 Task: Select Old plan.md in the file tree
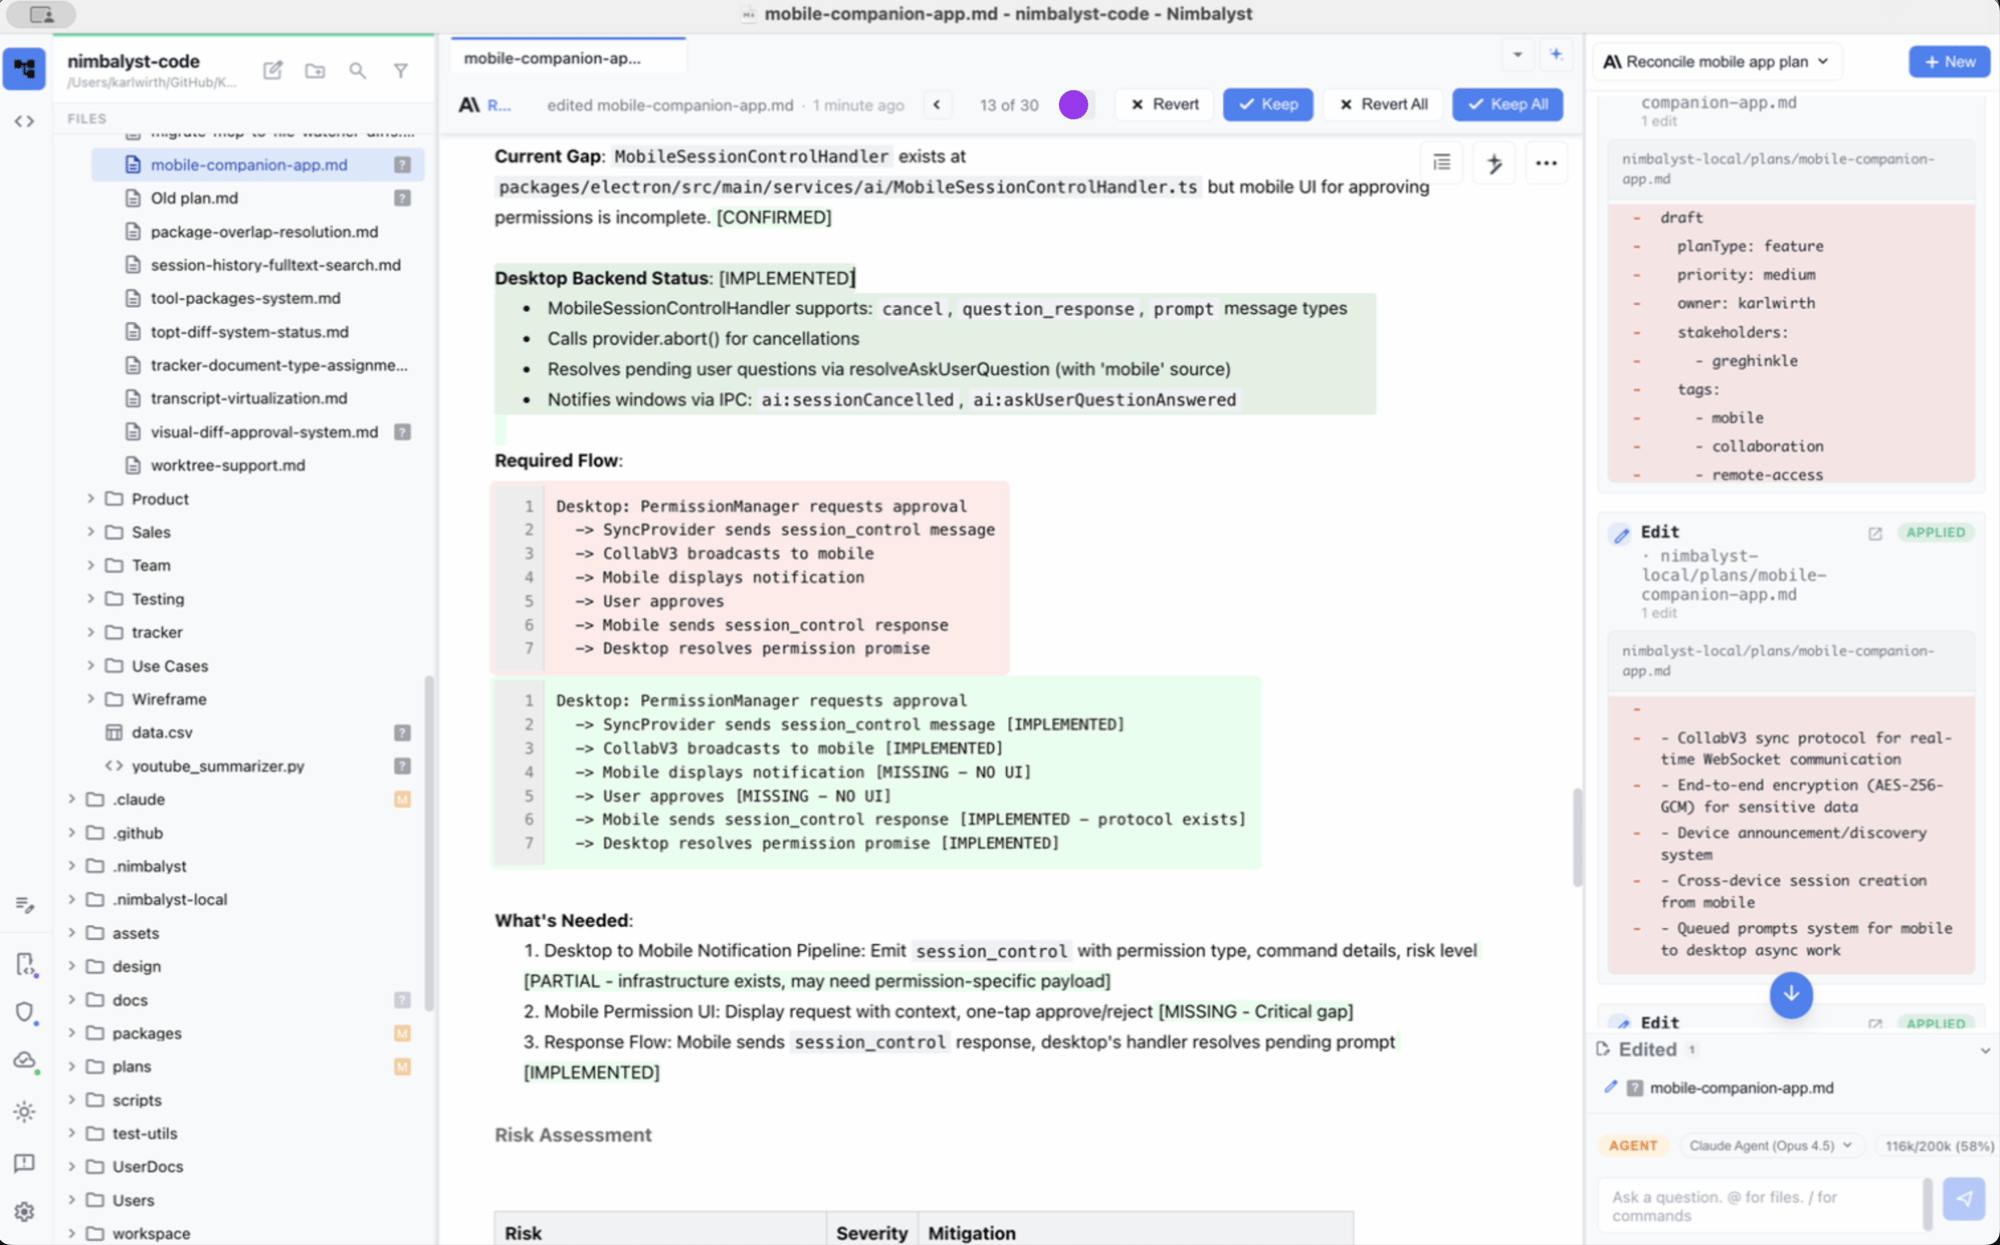tap(194, 198)
